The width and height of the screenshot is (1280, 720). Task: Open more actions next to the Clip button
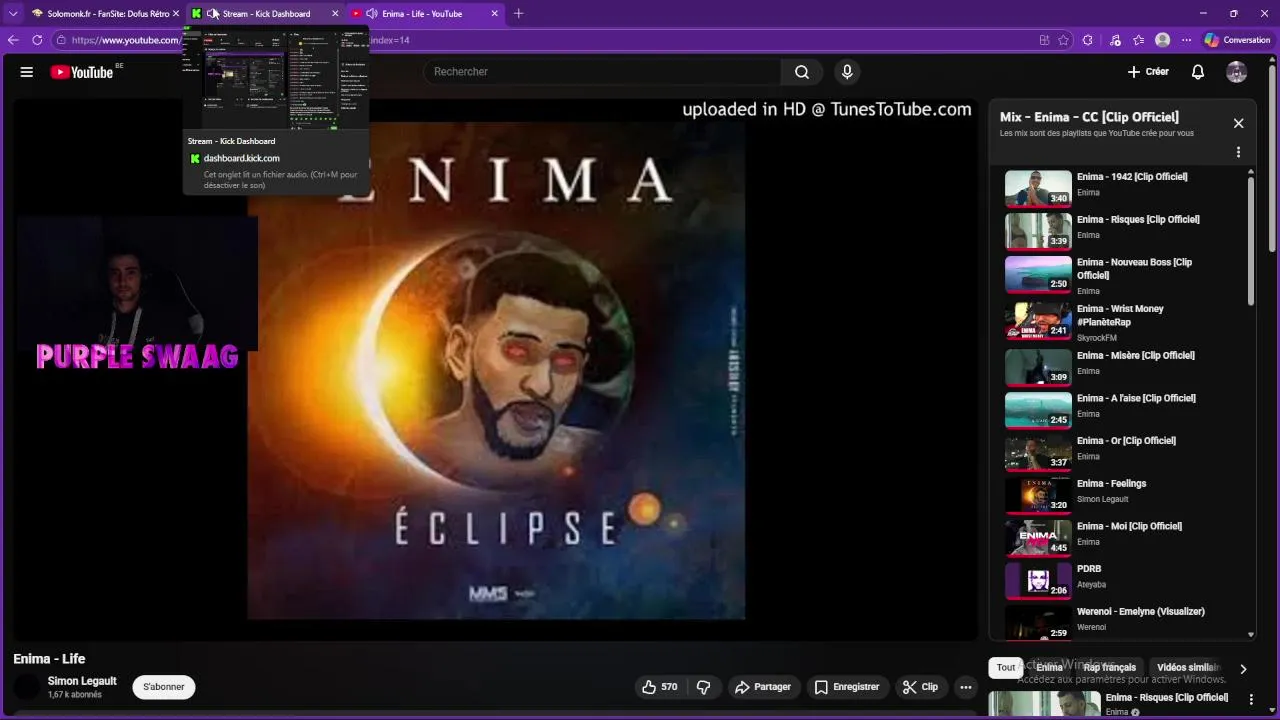click(x=965, y=687)
